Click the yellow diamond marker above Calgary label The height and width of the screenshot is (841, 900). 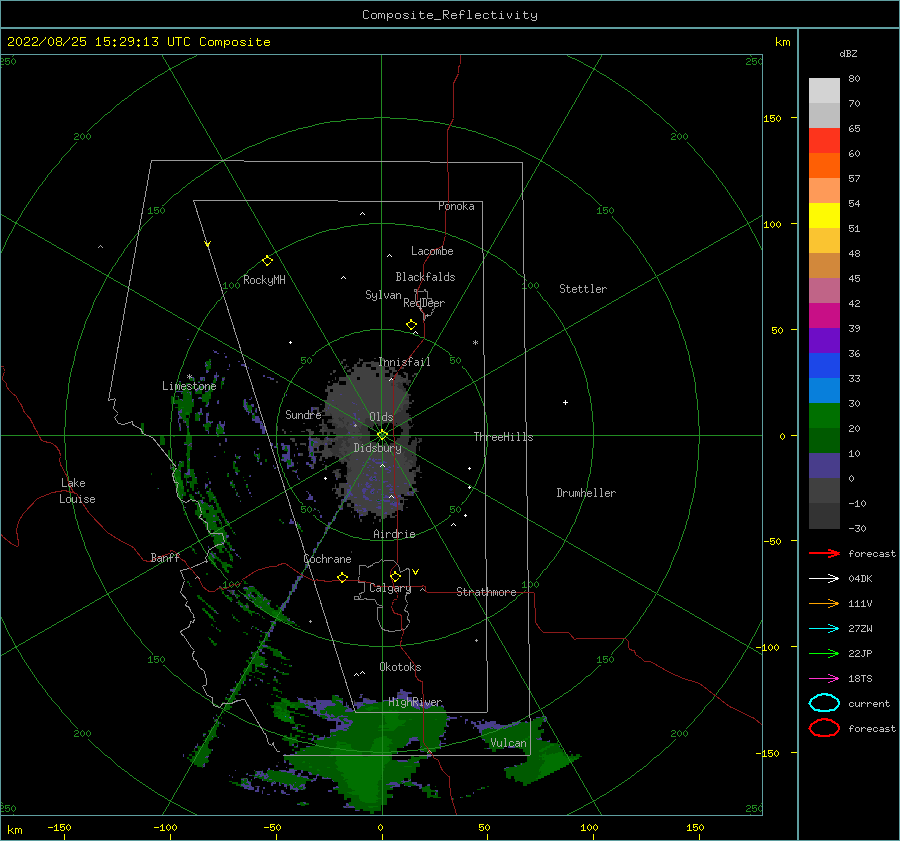(395, 576)
